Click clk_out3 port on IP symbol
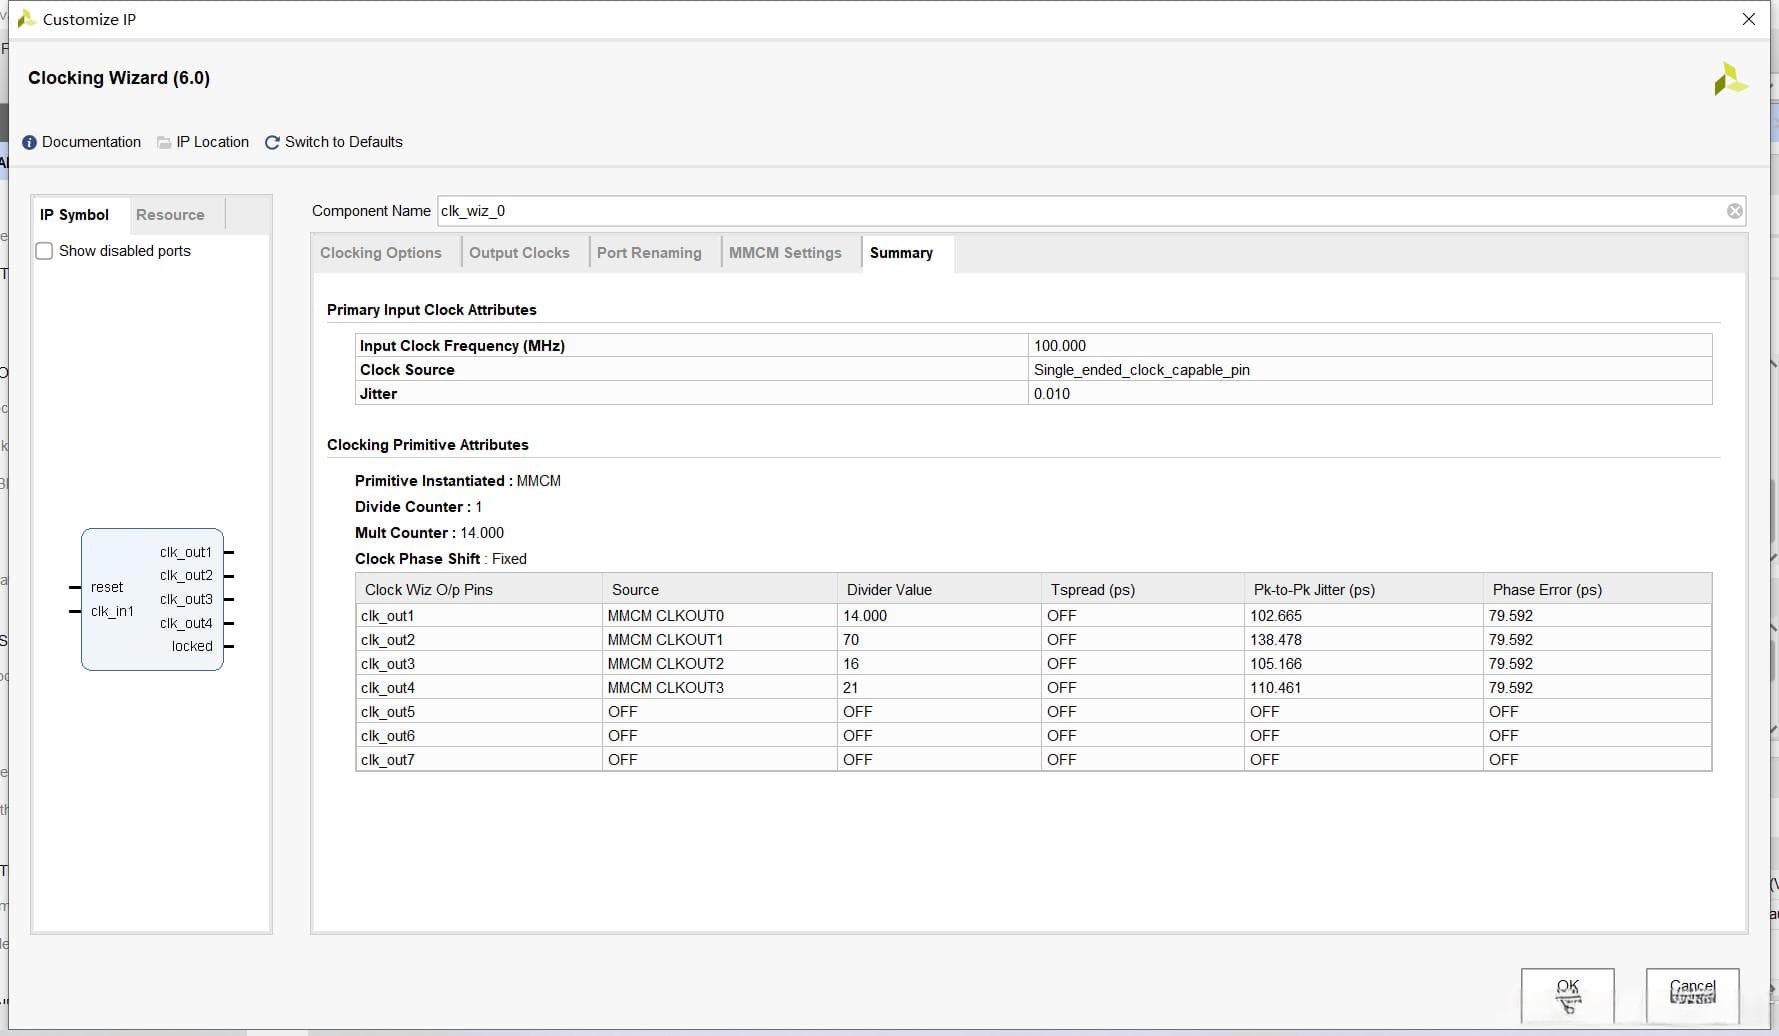Viewport: 1779px width, 1036px height. pos(186,599)
